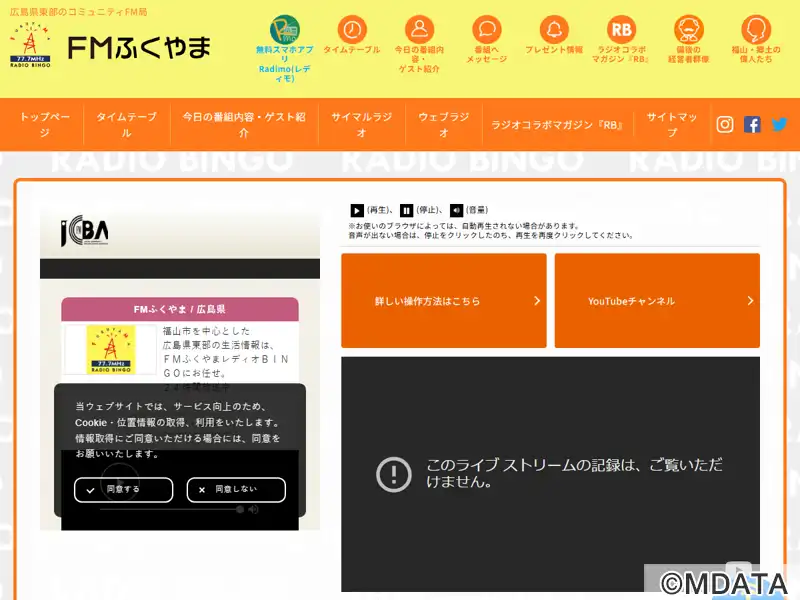
Task: Open the 詳しい操作方法はこちら button
Action: (x=444, y=301)
